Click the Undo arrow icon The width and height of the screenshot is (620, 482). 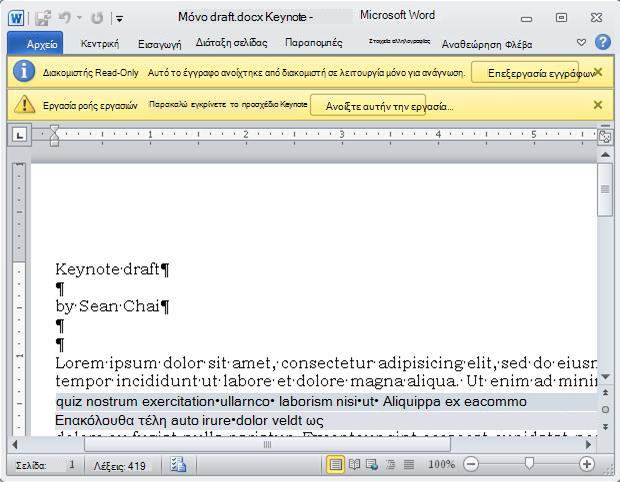(x=64, y=18)
